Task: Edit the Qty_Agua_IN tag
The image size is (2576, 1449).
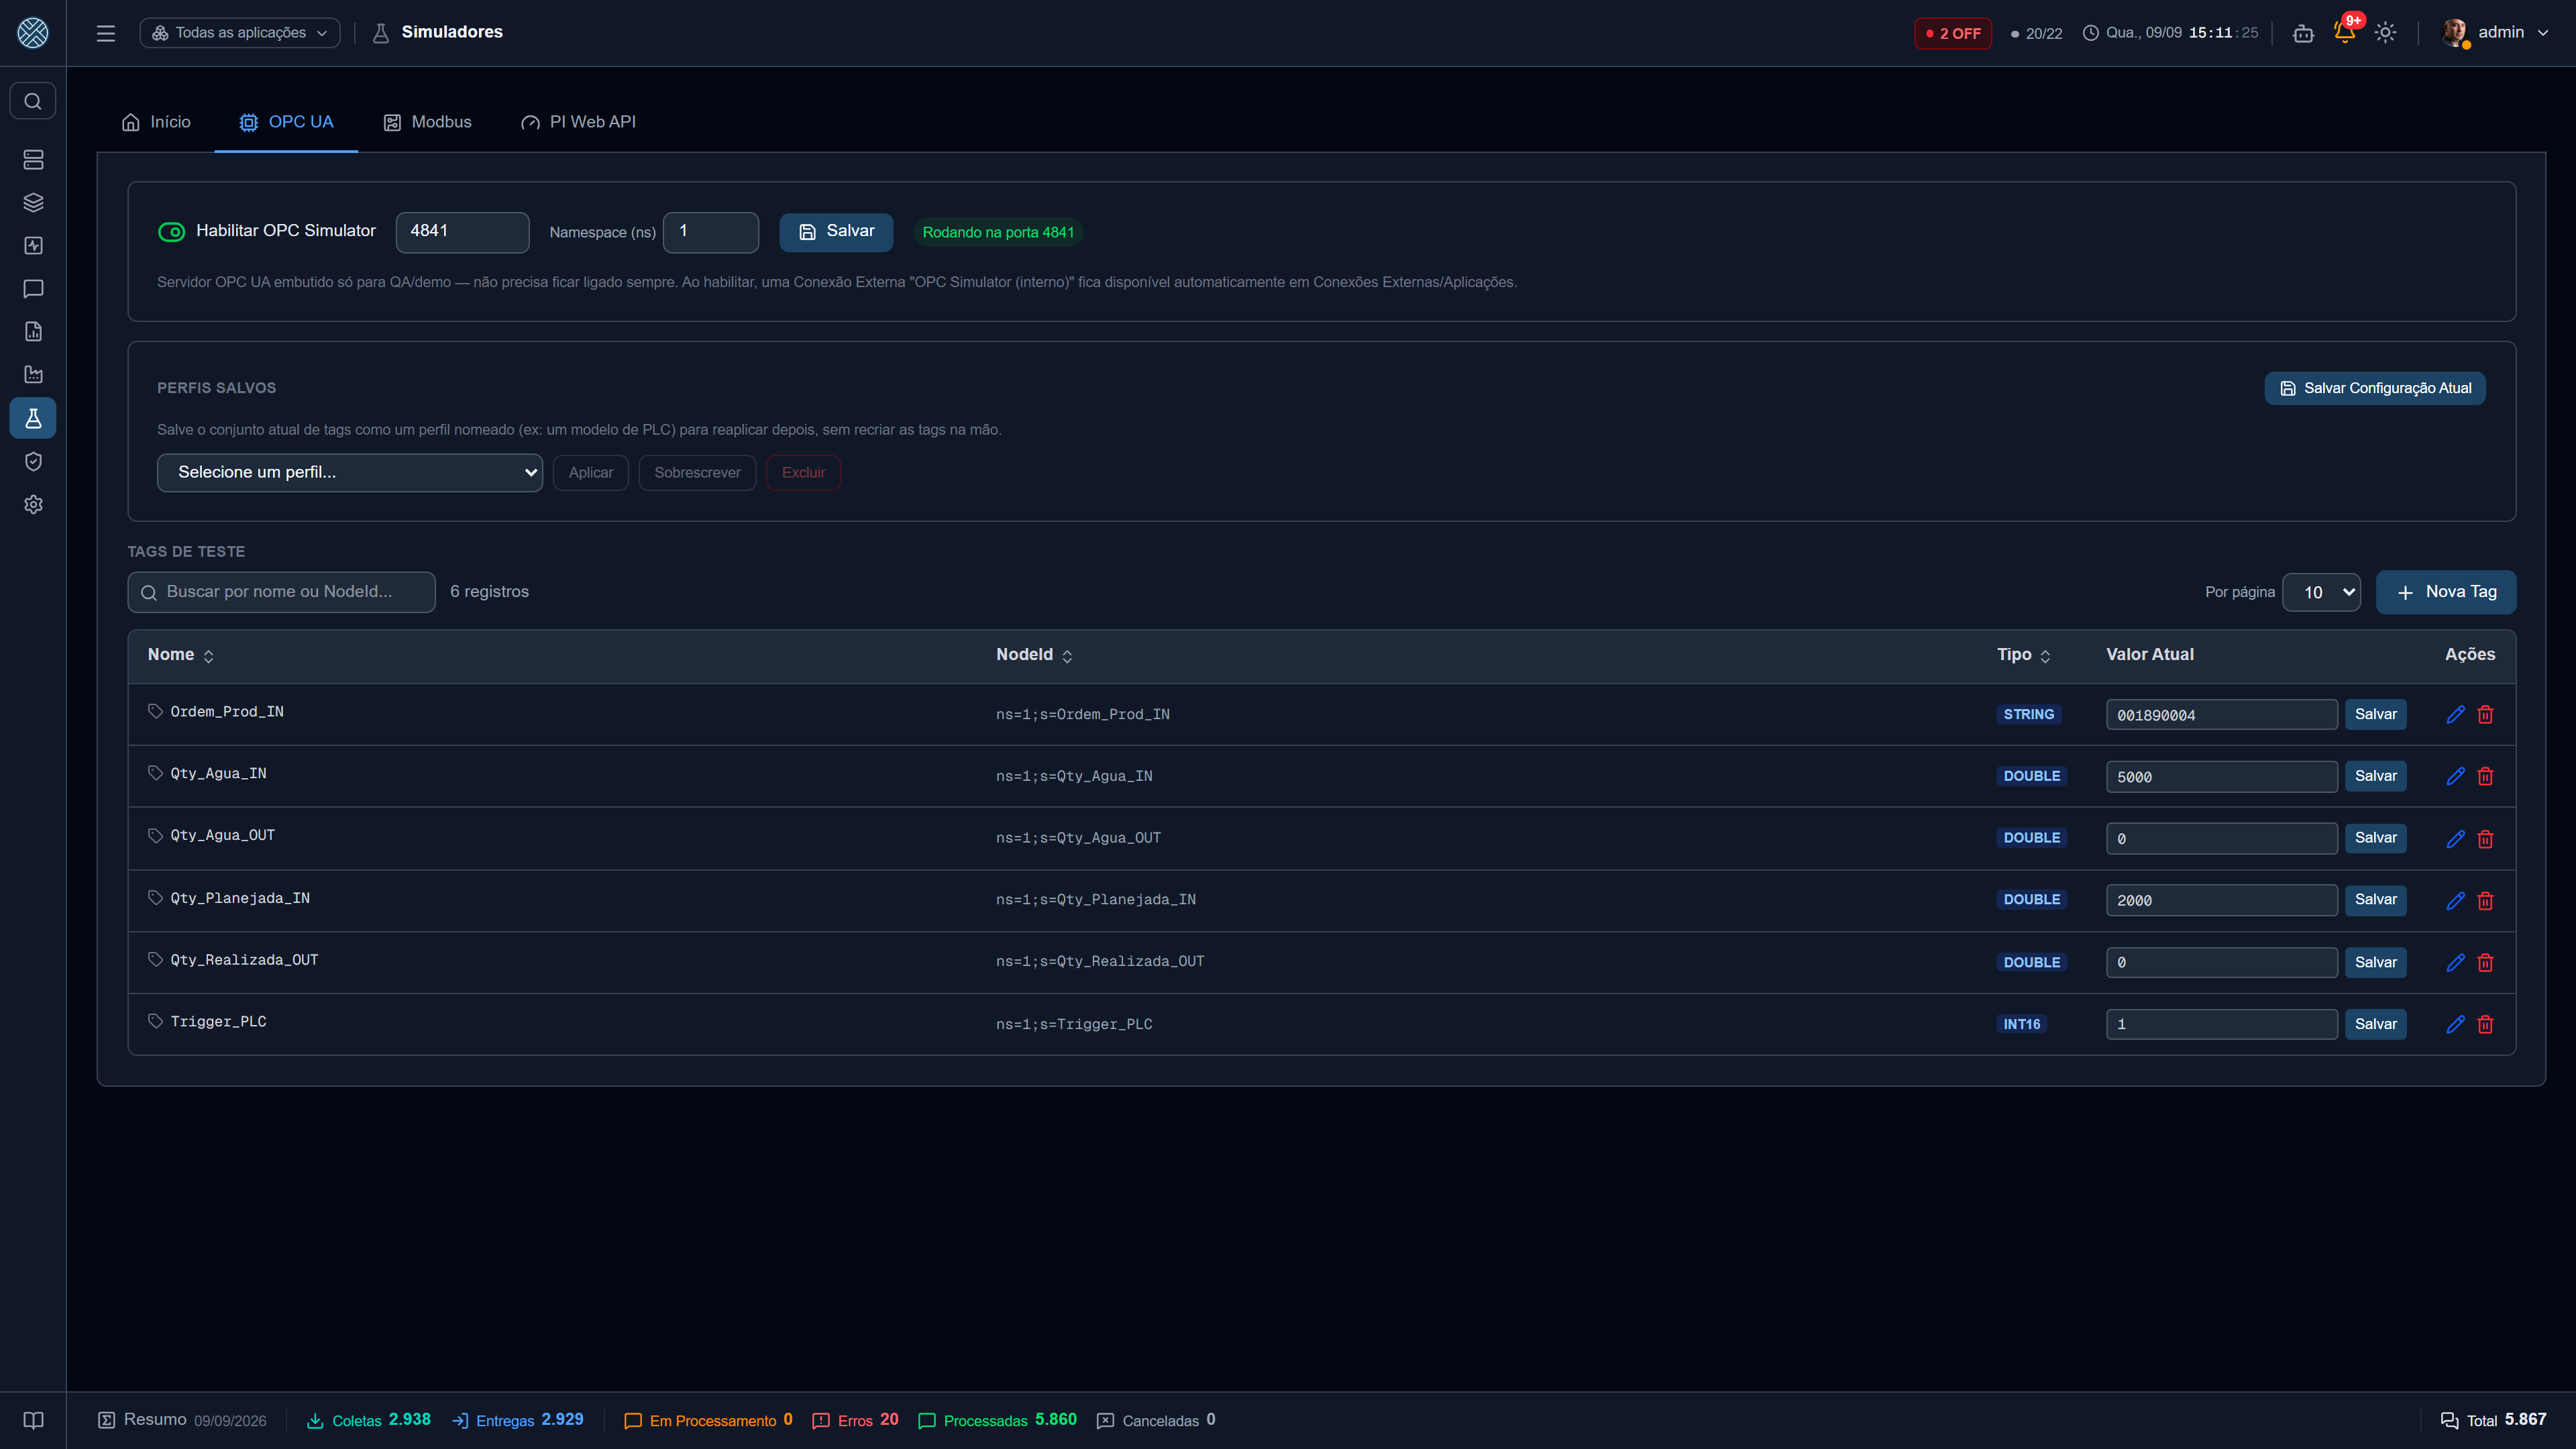Action: pos(2455,776)
